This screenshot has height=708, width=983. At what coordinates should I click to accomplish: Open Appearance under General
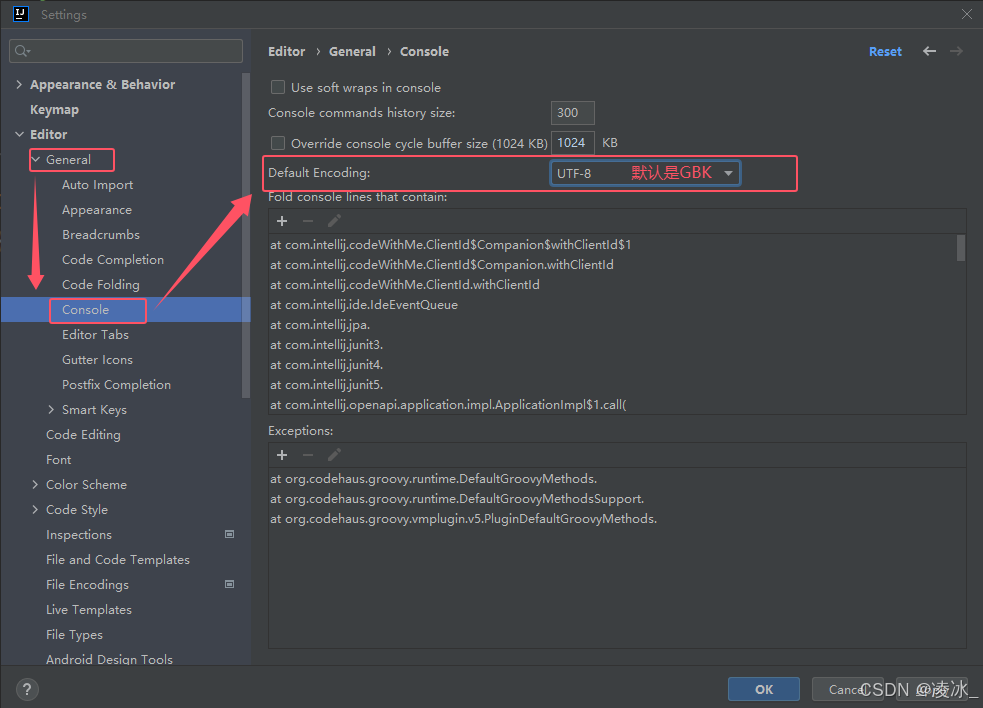[97, 210]
